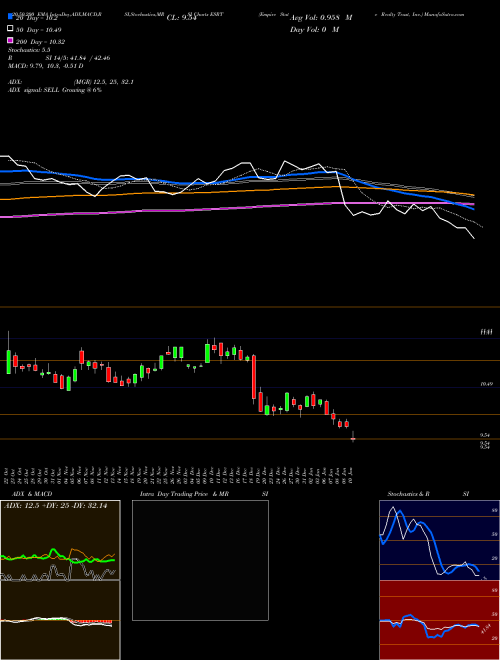Select the '50 Day = 10.49' legend text
This screenshot has height=660, width=500.
coord(38,30)
